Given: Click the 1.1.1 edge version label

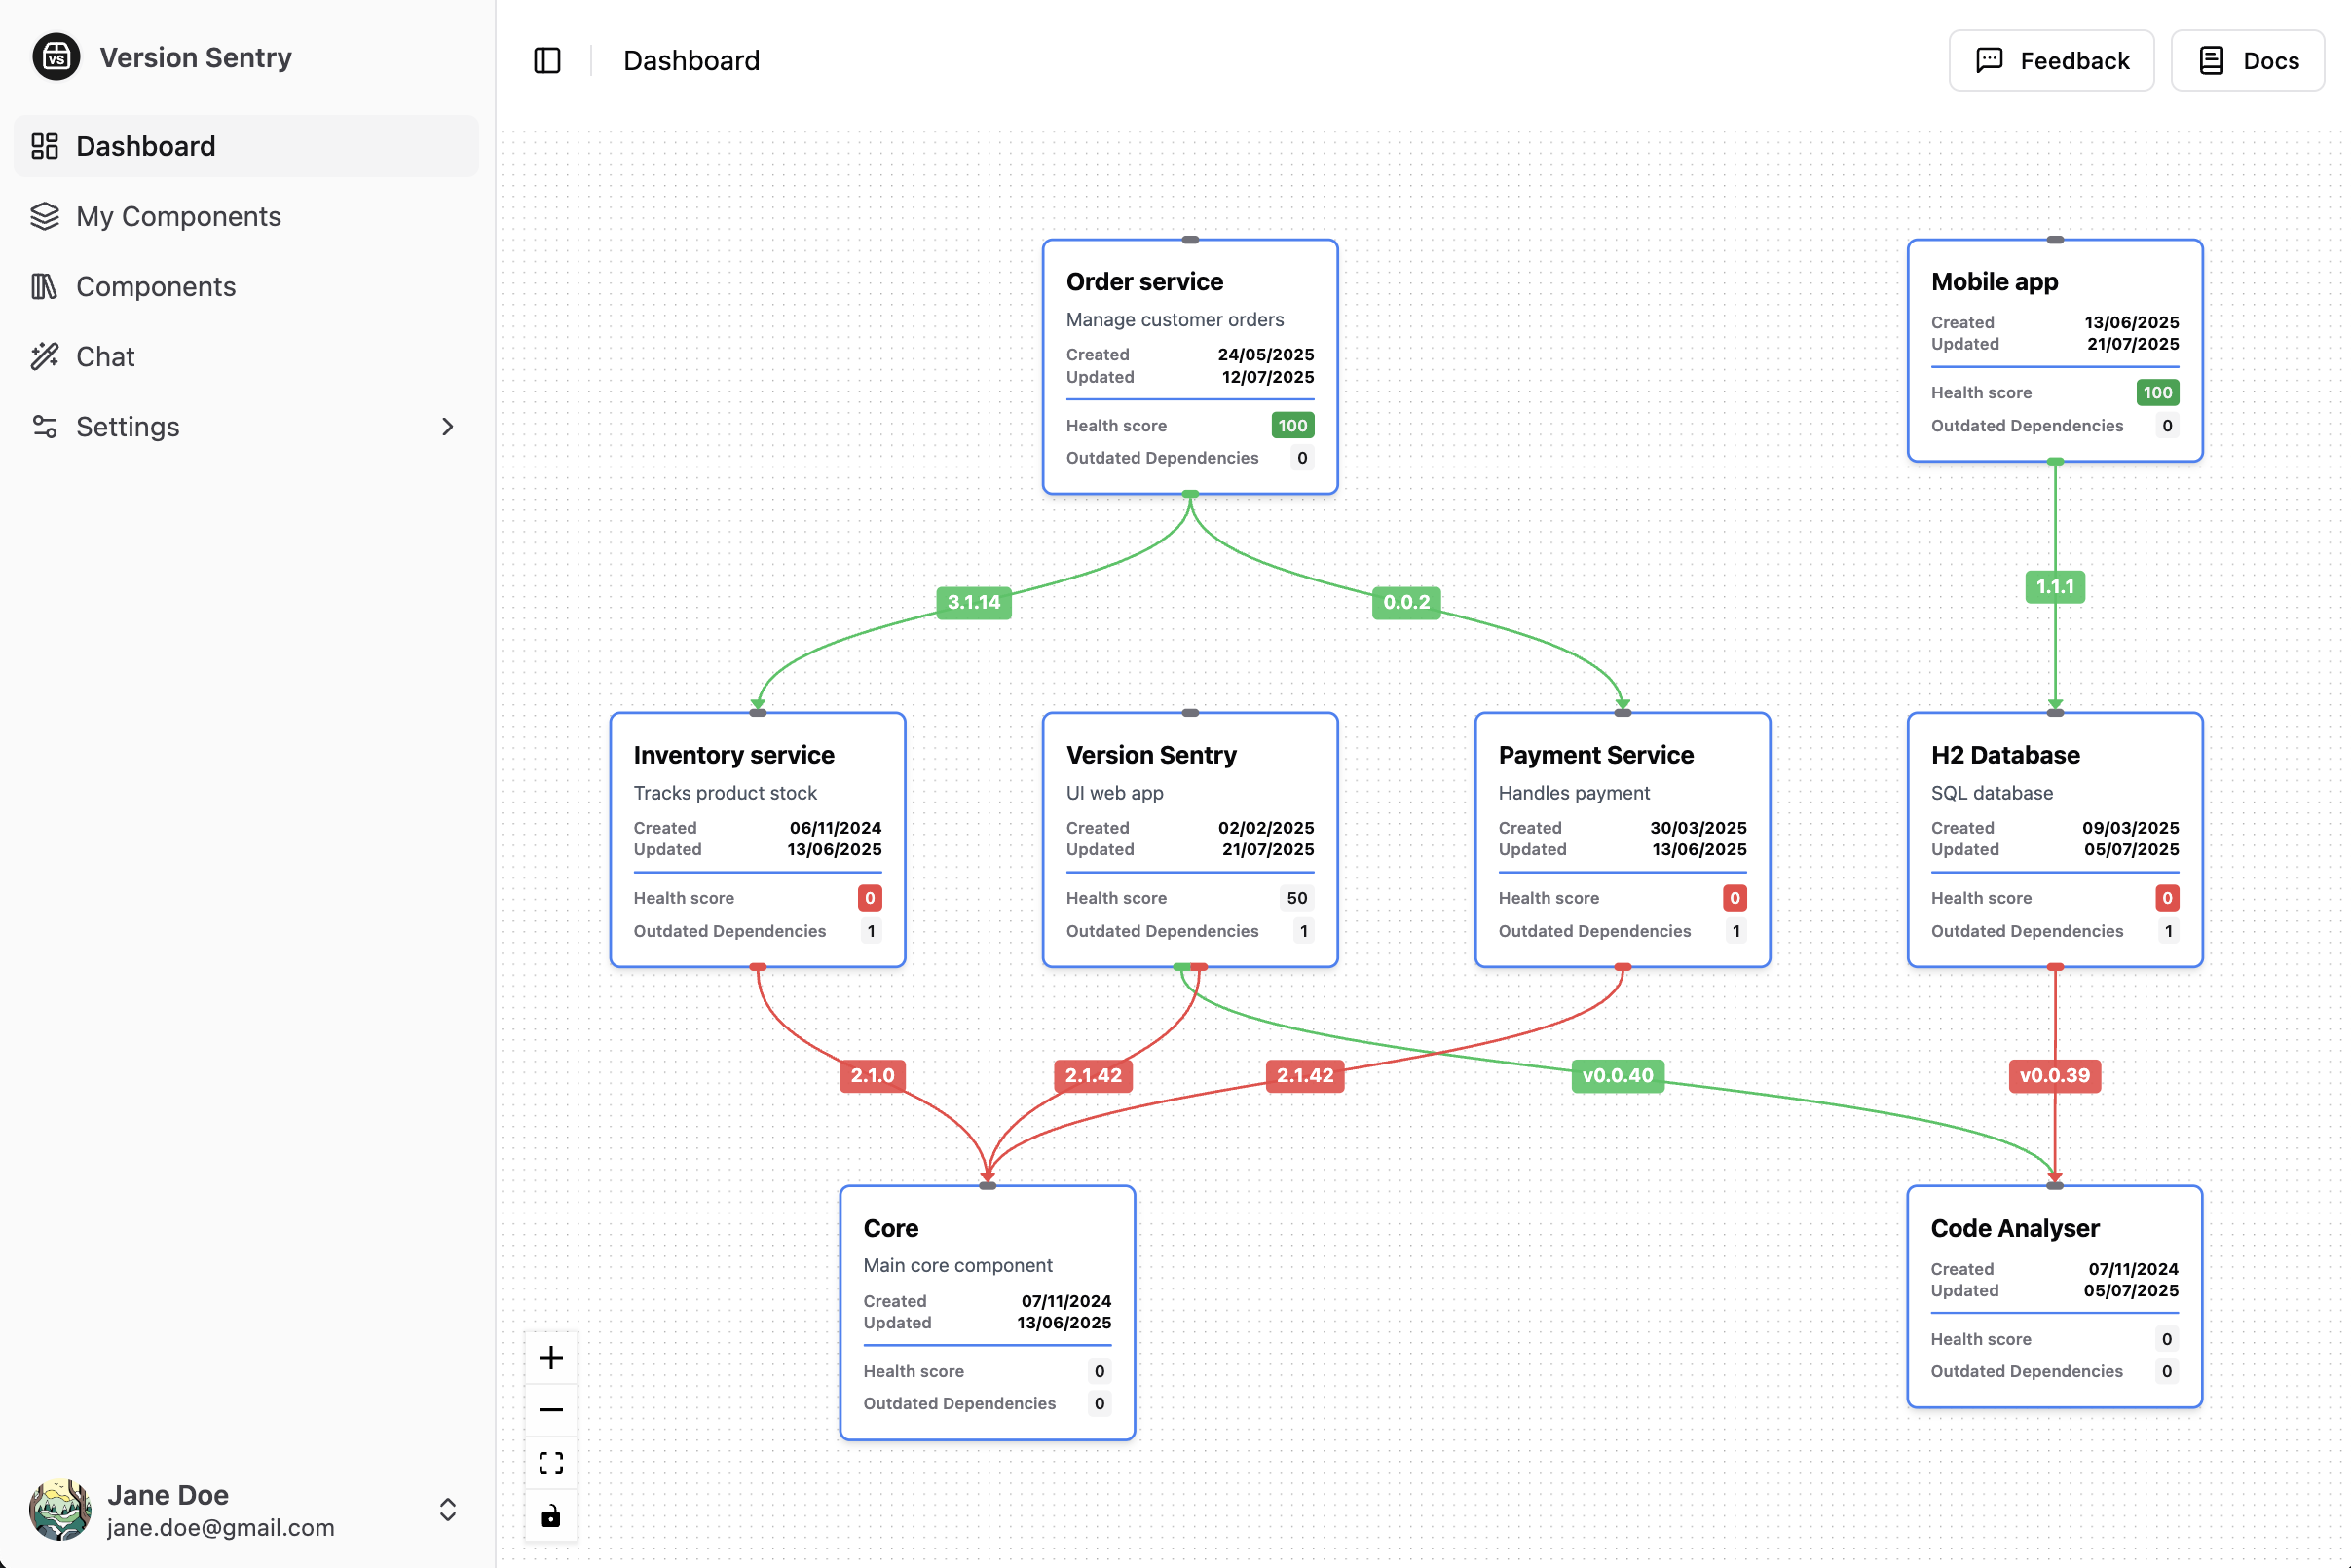Looking at the screenshot, I should 2055,587.
